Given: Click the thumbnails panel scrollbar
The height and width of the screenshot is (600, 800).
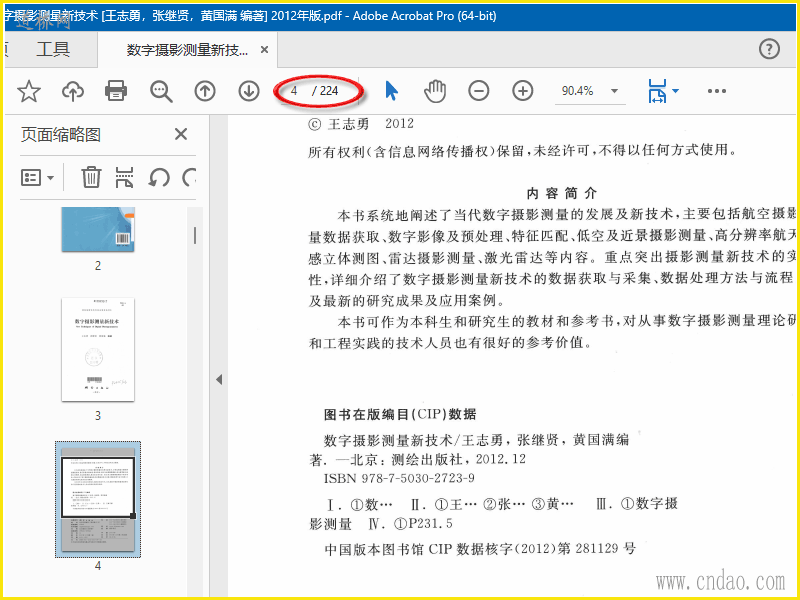Looking at the screenshot, I should click(195, 236).
